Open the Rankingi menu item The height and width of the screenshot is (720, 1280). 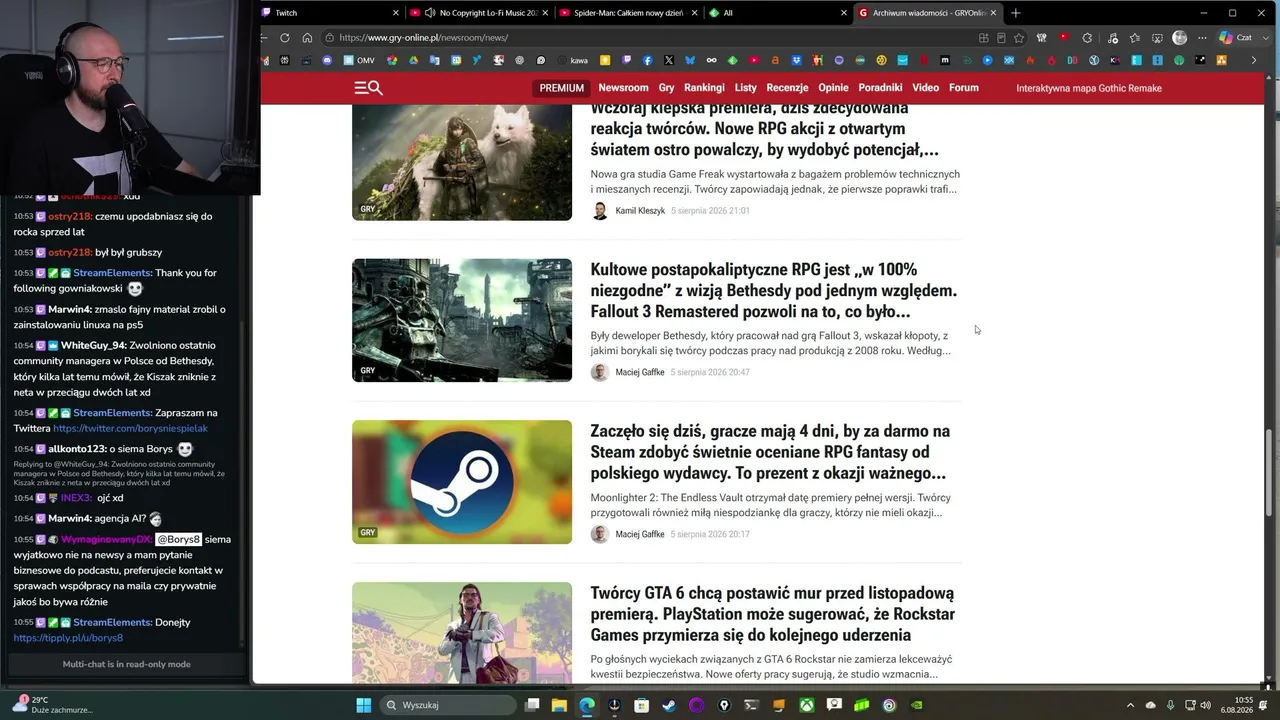pos(704,88)
